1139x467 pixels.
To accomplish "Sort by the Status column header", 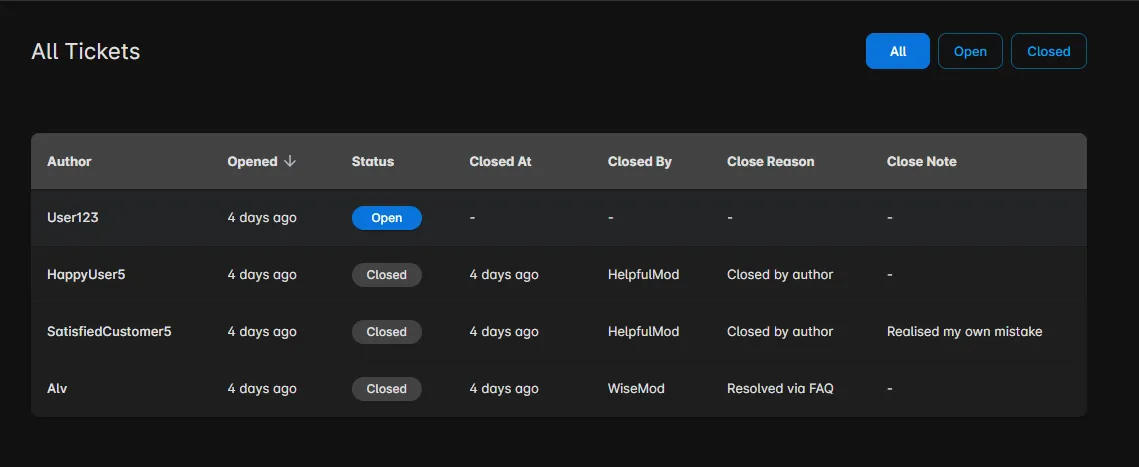I will pyautogui.click(x=372, y=162).
